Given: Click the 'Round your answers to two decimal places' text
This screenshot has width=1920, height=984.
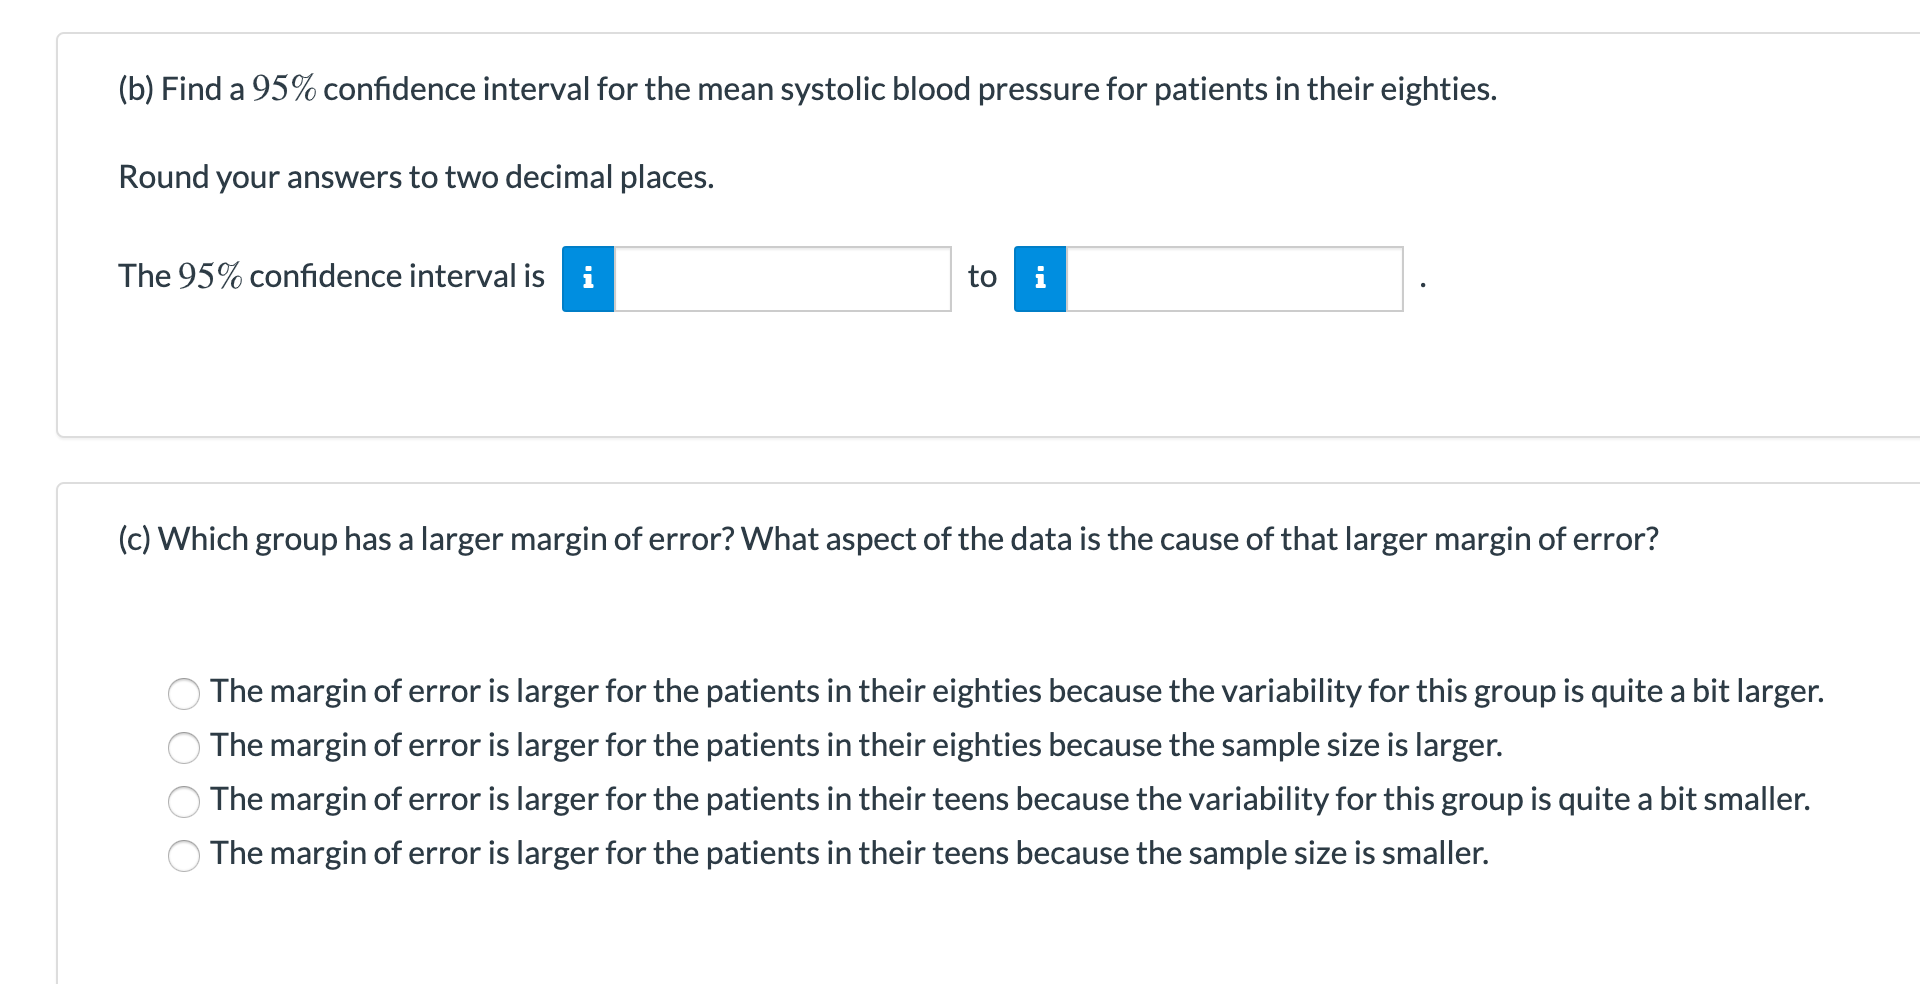Looking at the screenshot, I should [416, 177].
